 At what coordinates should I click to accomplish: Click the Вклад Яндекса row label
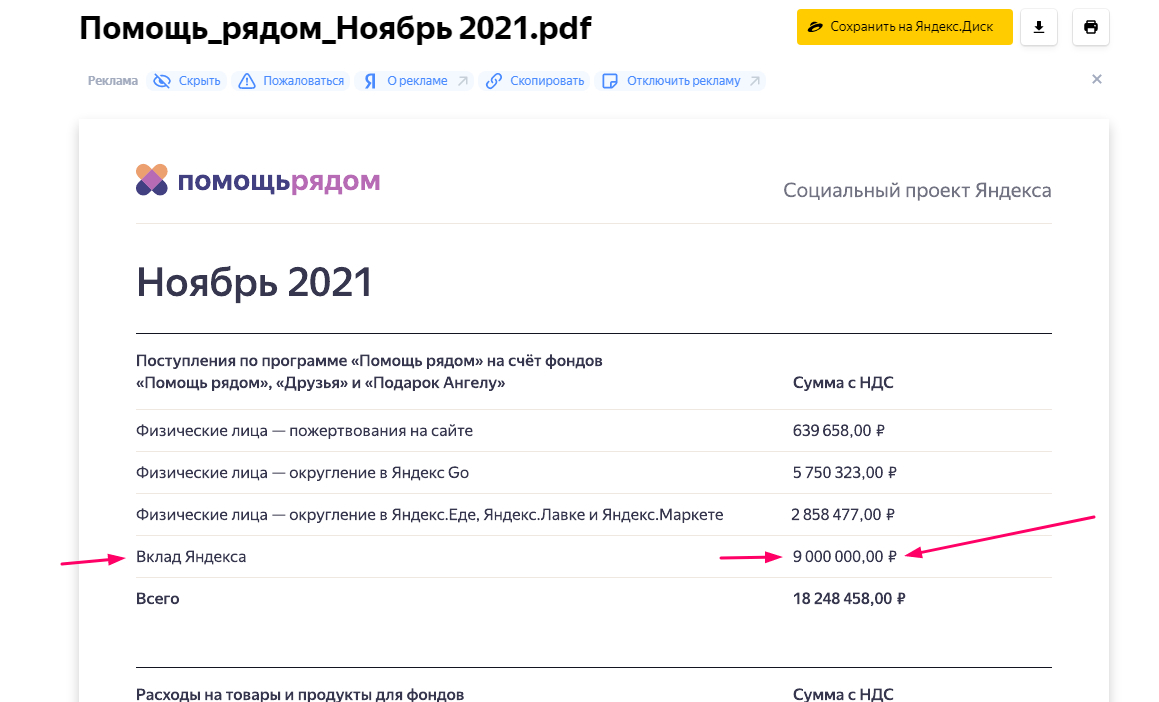(191, 557)
